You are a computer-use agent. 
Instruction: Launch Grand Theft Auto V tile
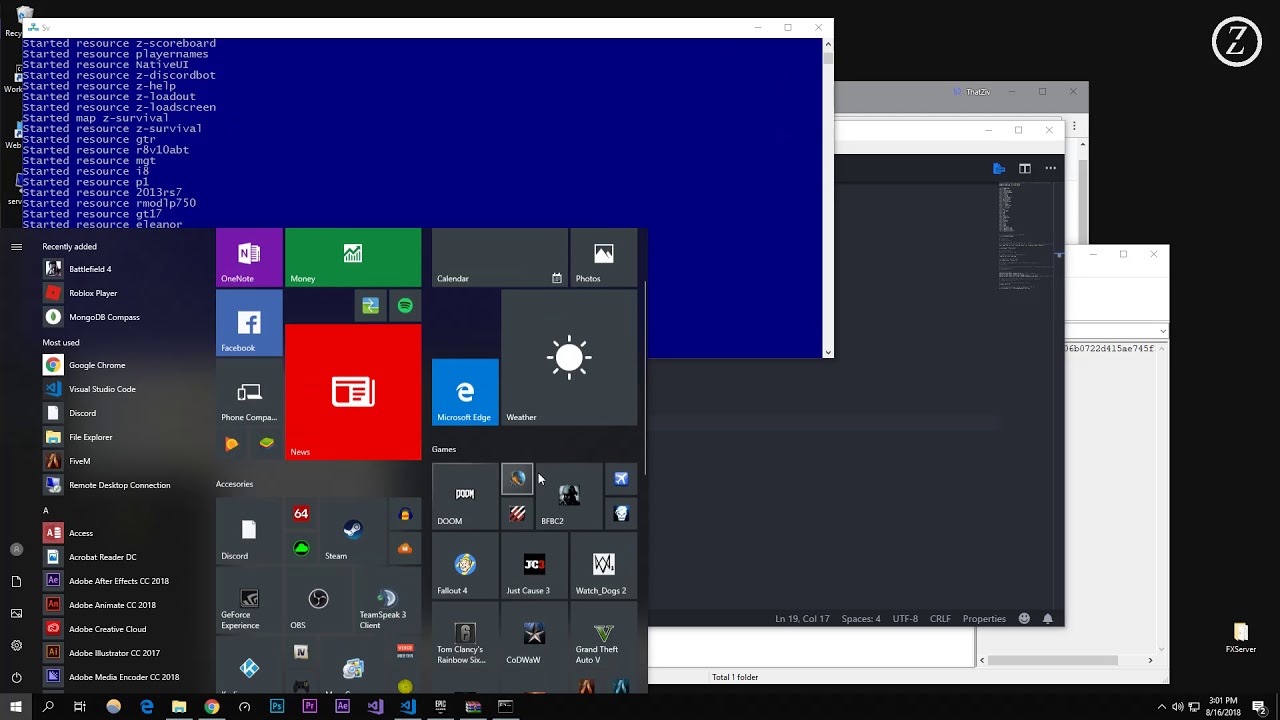[603, 634]
